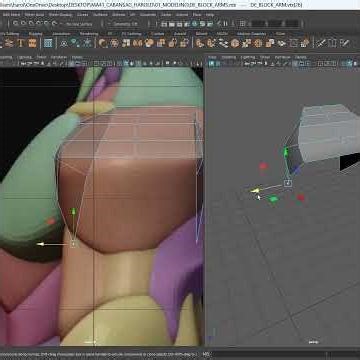This screenshot has height=360, width=360.
Task: Select the T-shaped Type tool shelf icon
Action: (x=21, y=43)
